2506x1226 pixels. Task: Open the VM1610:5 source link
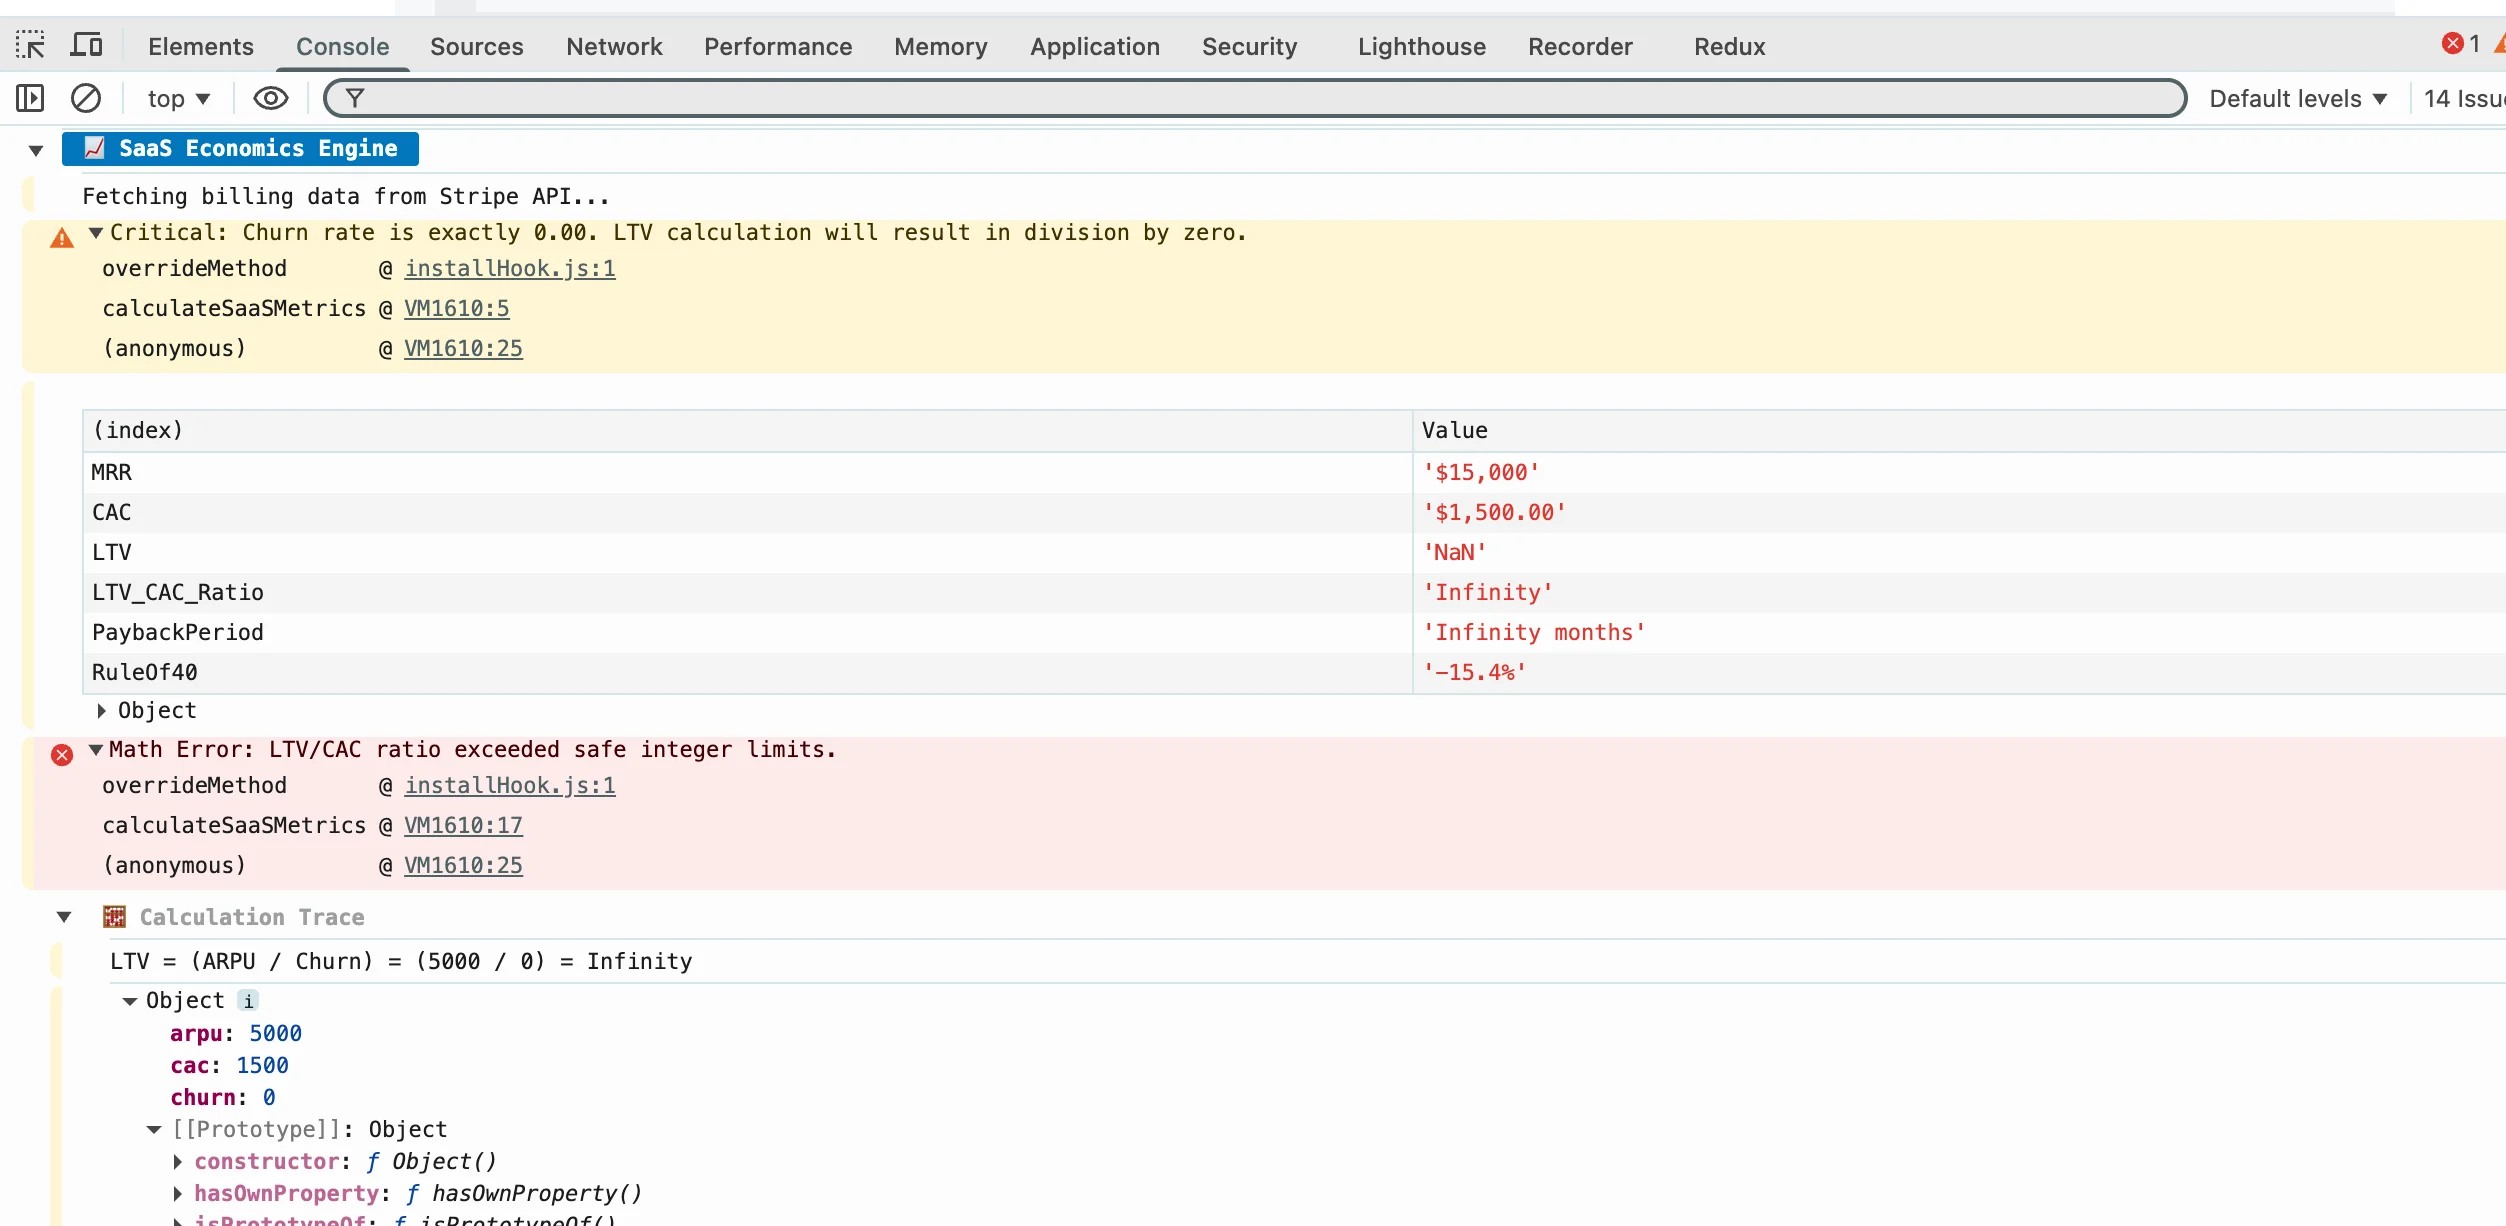pyautogui.click(x=457, y=309)
